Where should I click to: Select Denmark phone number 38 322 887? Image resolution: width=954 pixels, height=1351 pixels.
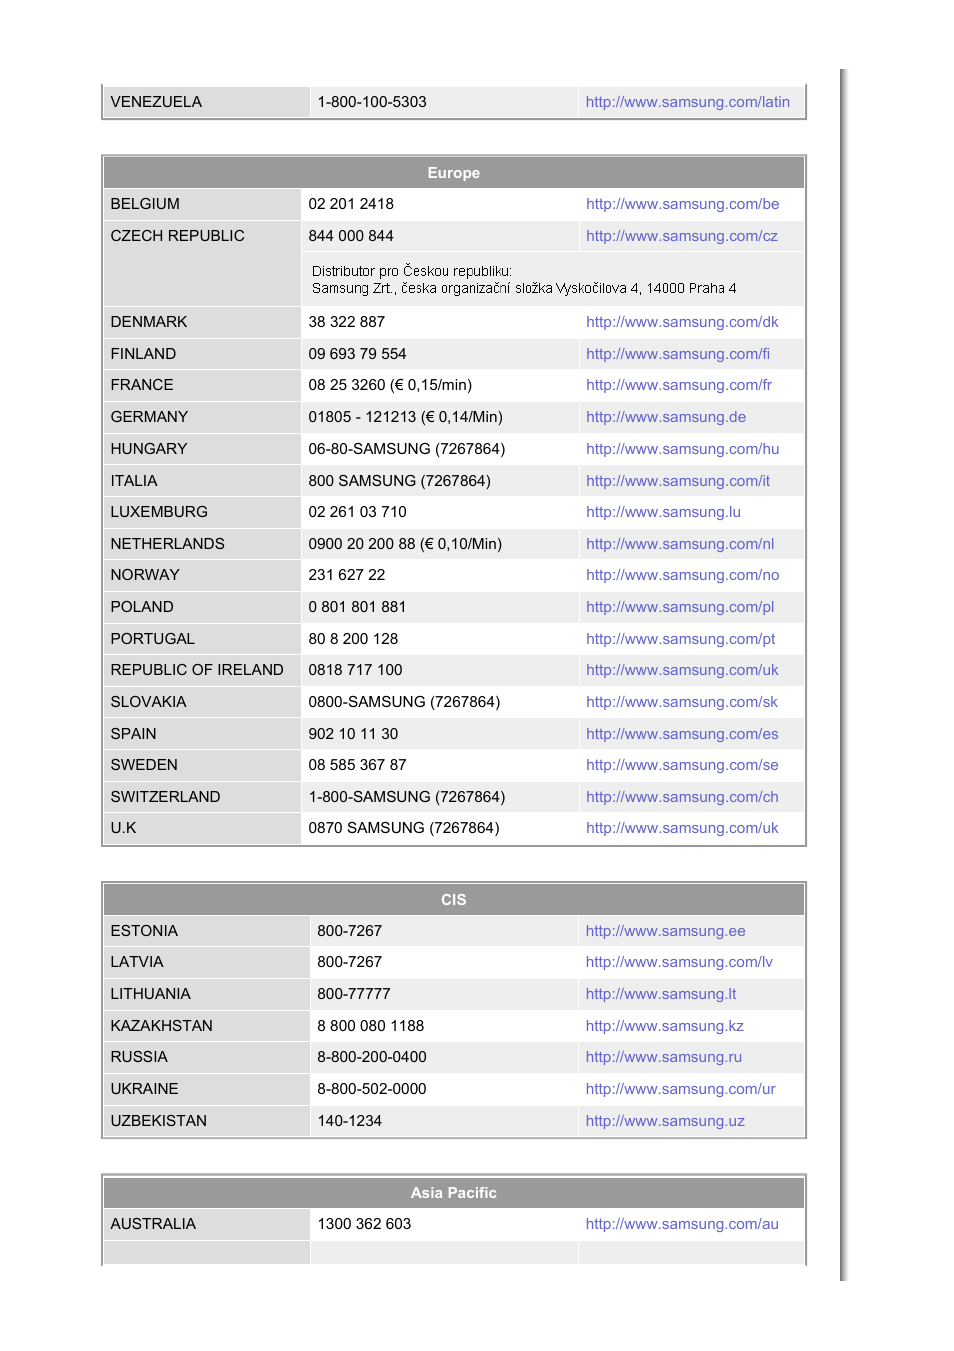pos(347,322)
